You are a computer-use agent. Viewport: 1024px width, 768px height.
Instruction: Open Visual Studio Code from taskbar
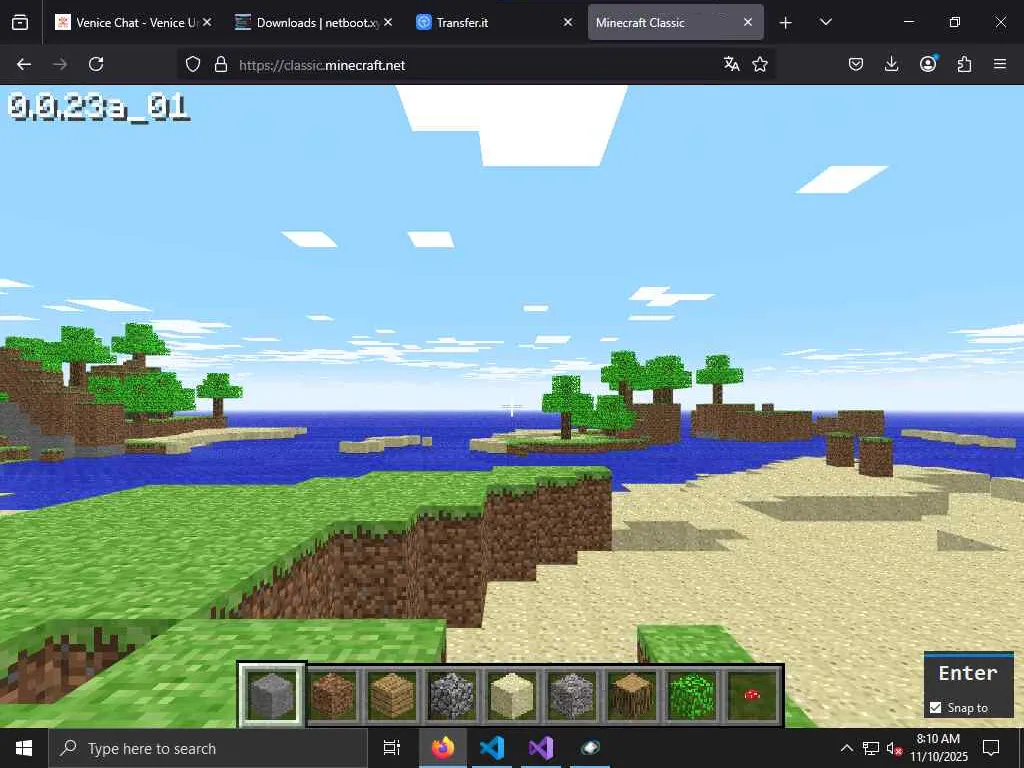492,748
